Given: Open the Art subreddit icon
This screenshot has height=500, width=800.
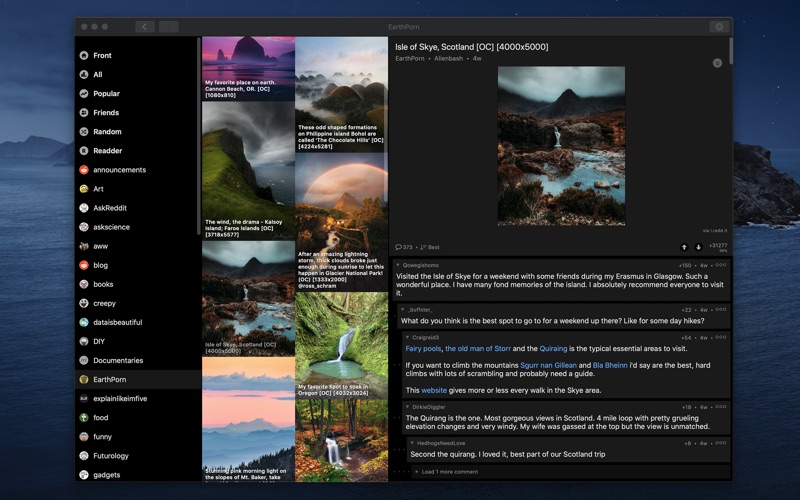Looking at the screenshot, I should (x=84, y=189).
